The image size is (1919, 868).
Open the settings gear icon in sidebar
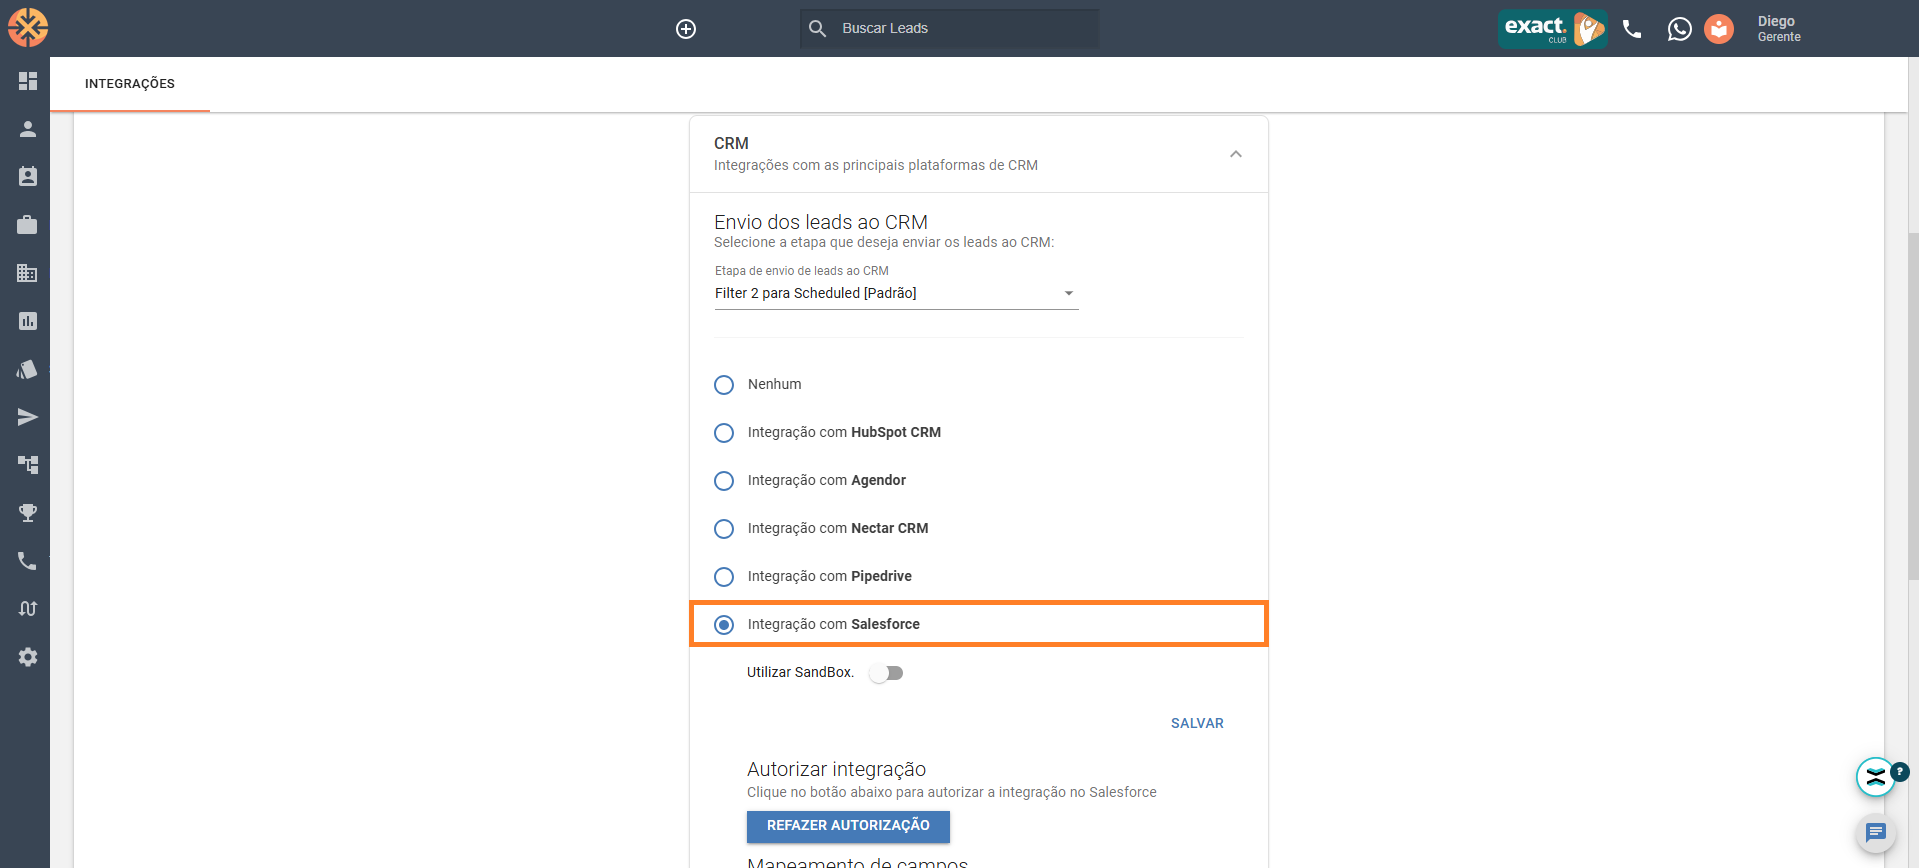pyautogui.click(x=28, y=657)
